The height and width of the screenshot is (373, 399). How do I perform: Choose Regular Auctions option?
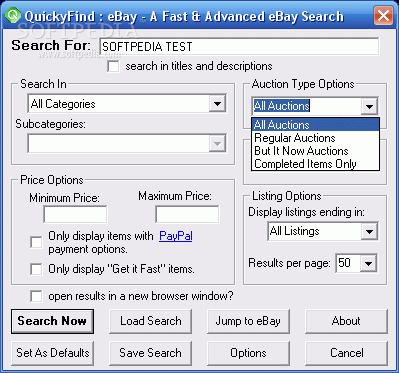pyautogui.click(x=315, y=138)
